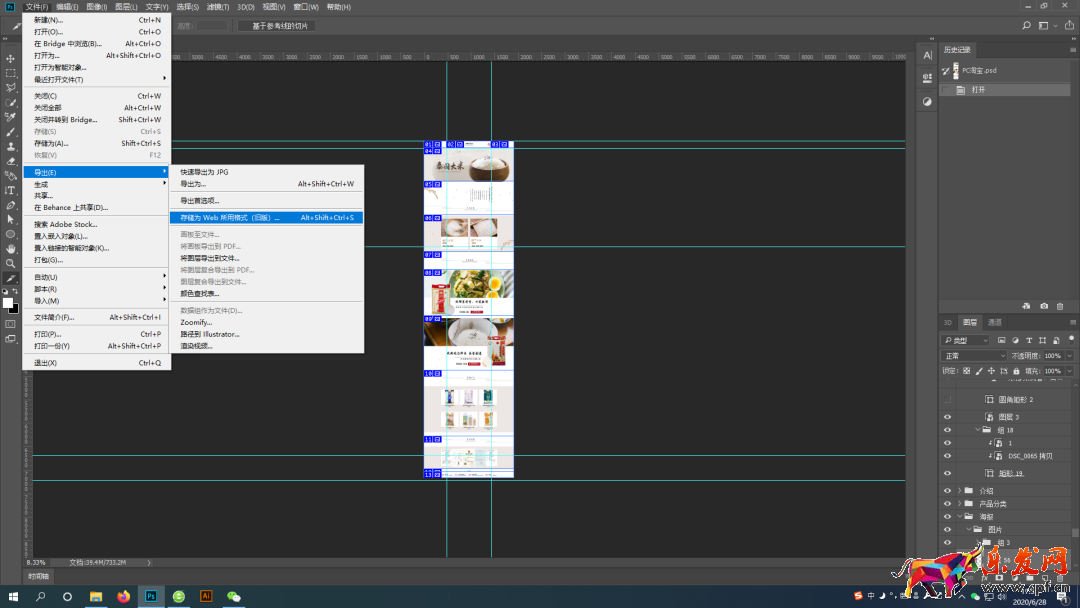Click the opacity 100% input field

click(1052, 356)
